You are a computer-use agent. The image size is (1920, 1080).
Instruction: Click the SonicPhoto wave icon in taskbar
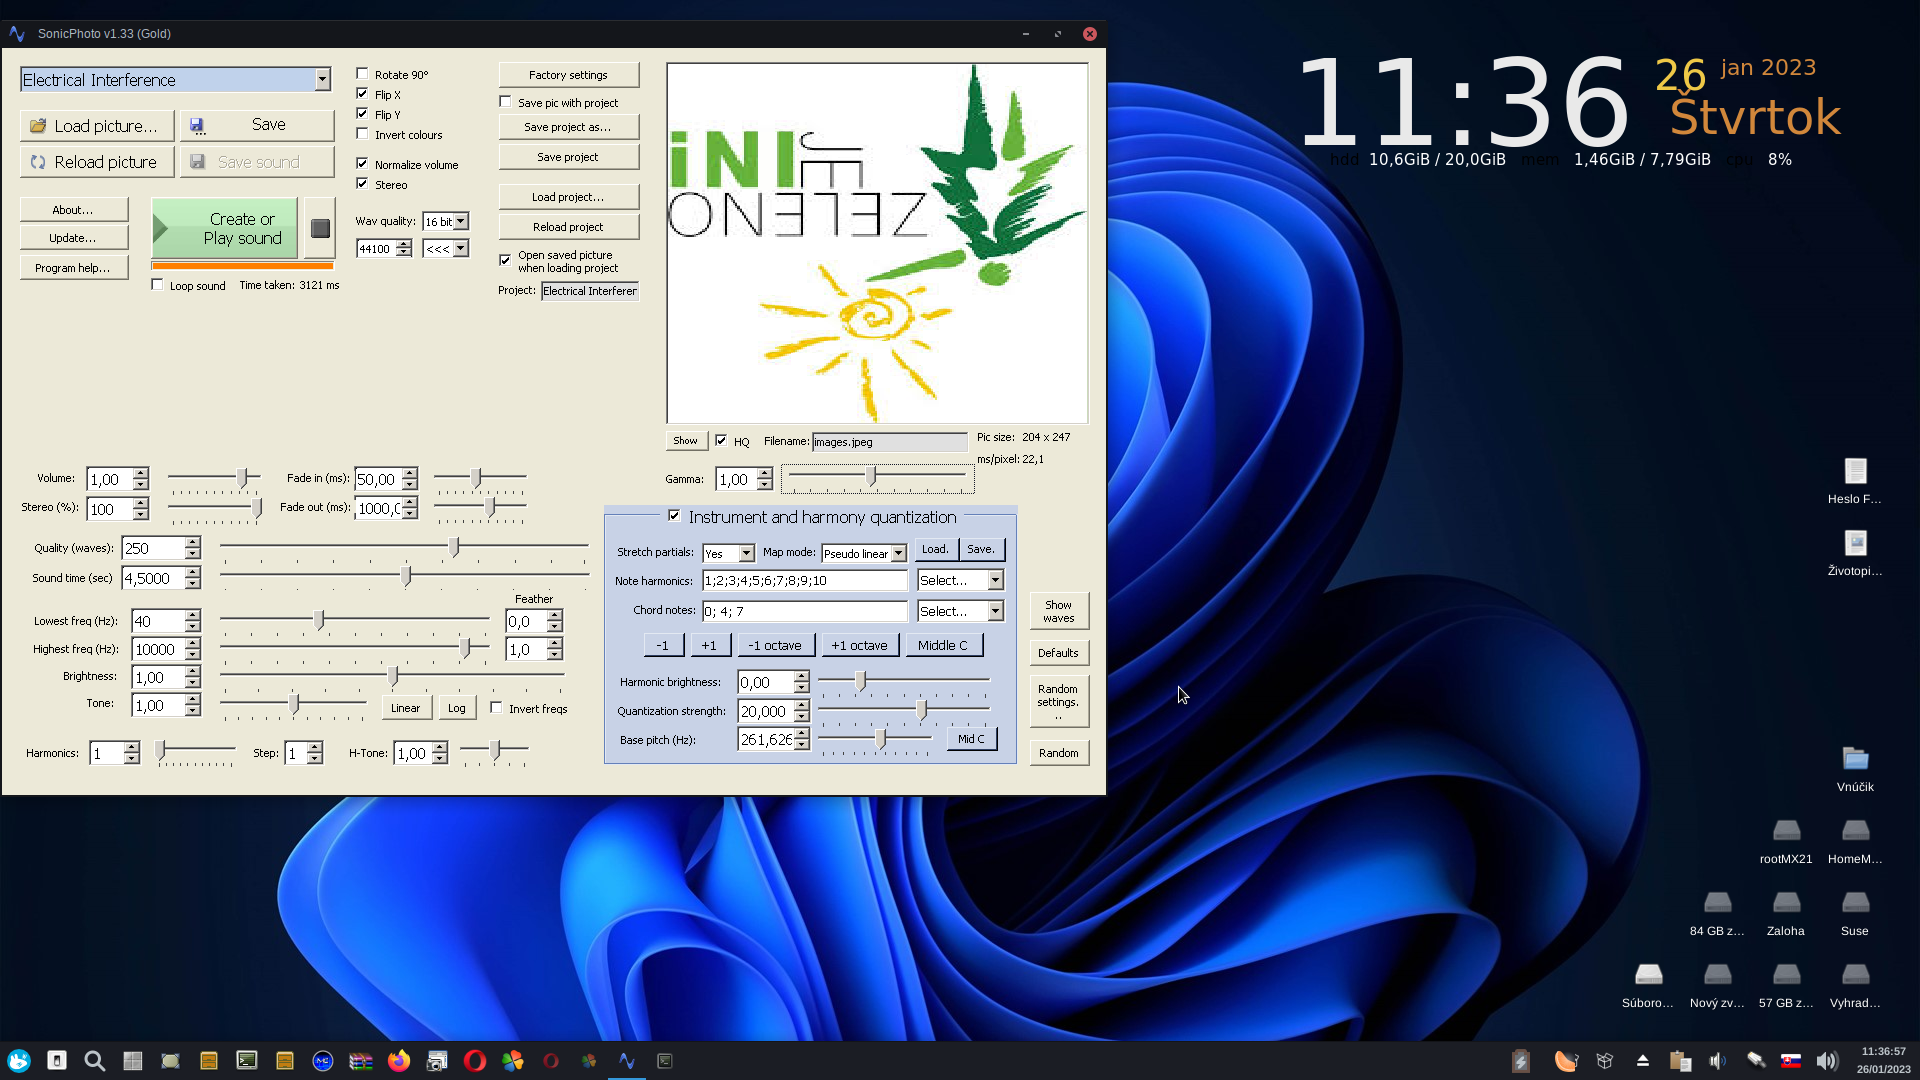pos(627,1061)
